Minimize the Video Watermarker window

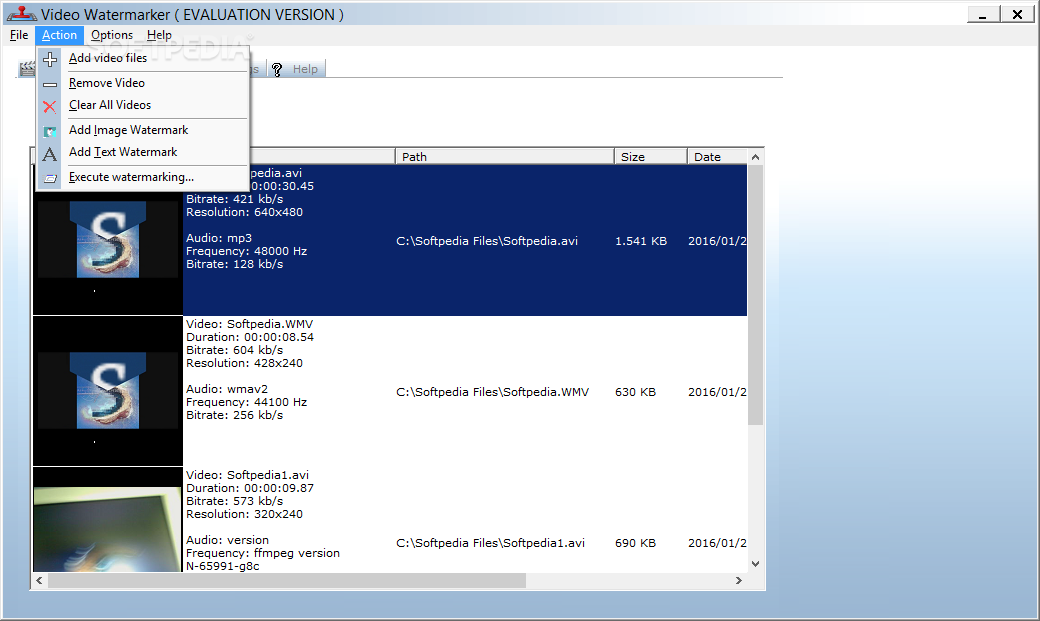click(x=983, y=14)
